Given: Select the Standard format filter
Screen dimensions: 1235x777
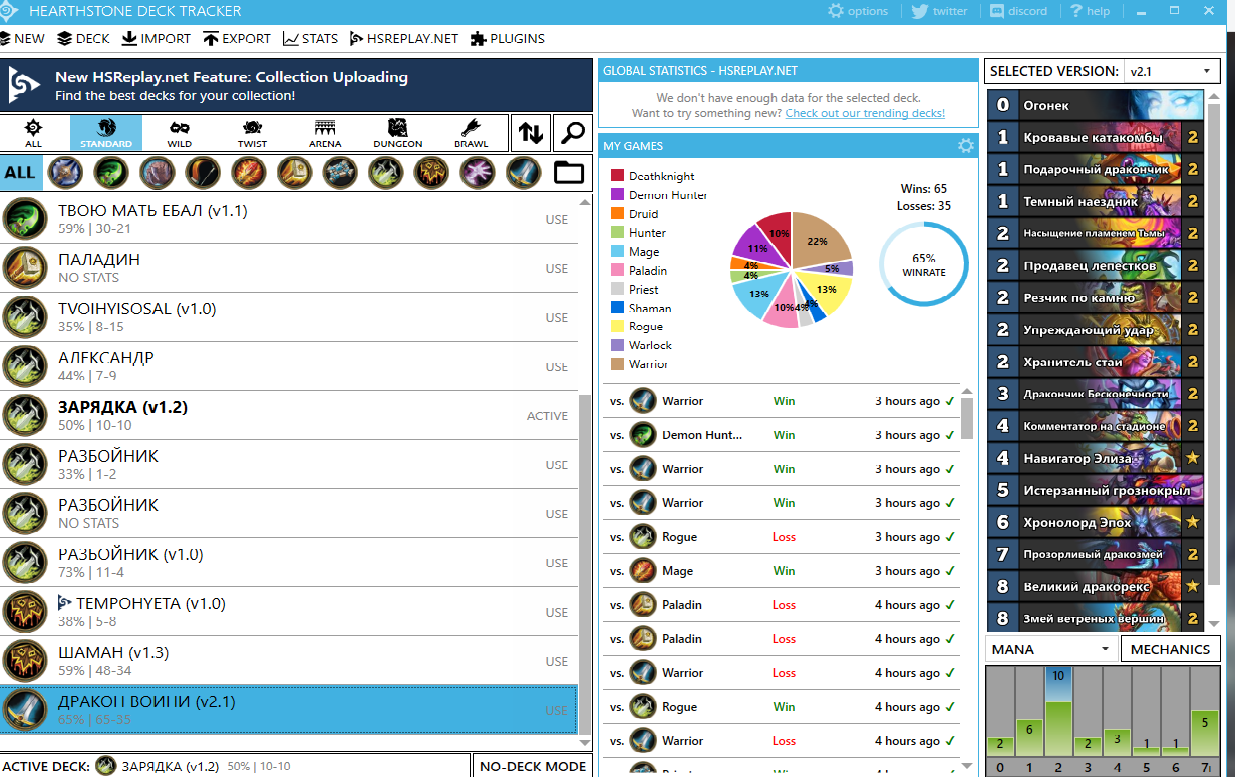Looking at the screenshot, I should tap(106, 132).
